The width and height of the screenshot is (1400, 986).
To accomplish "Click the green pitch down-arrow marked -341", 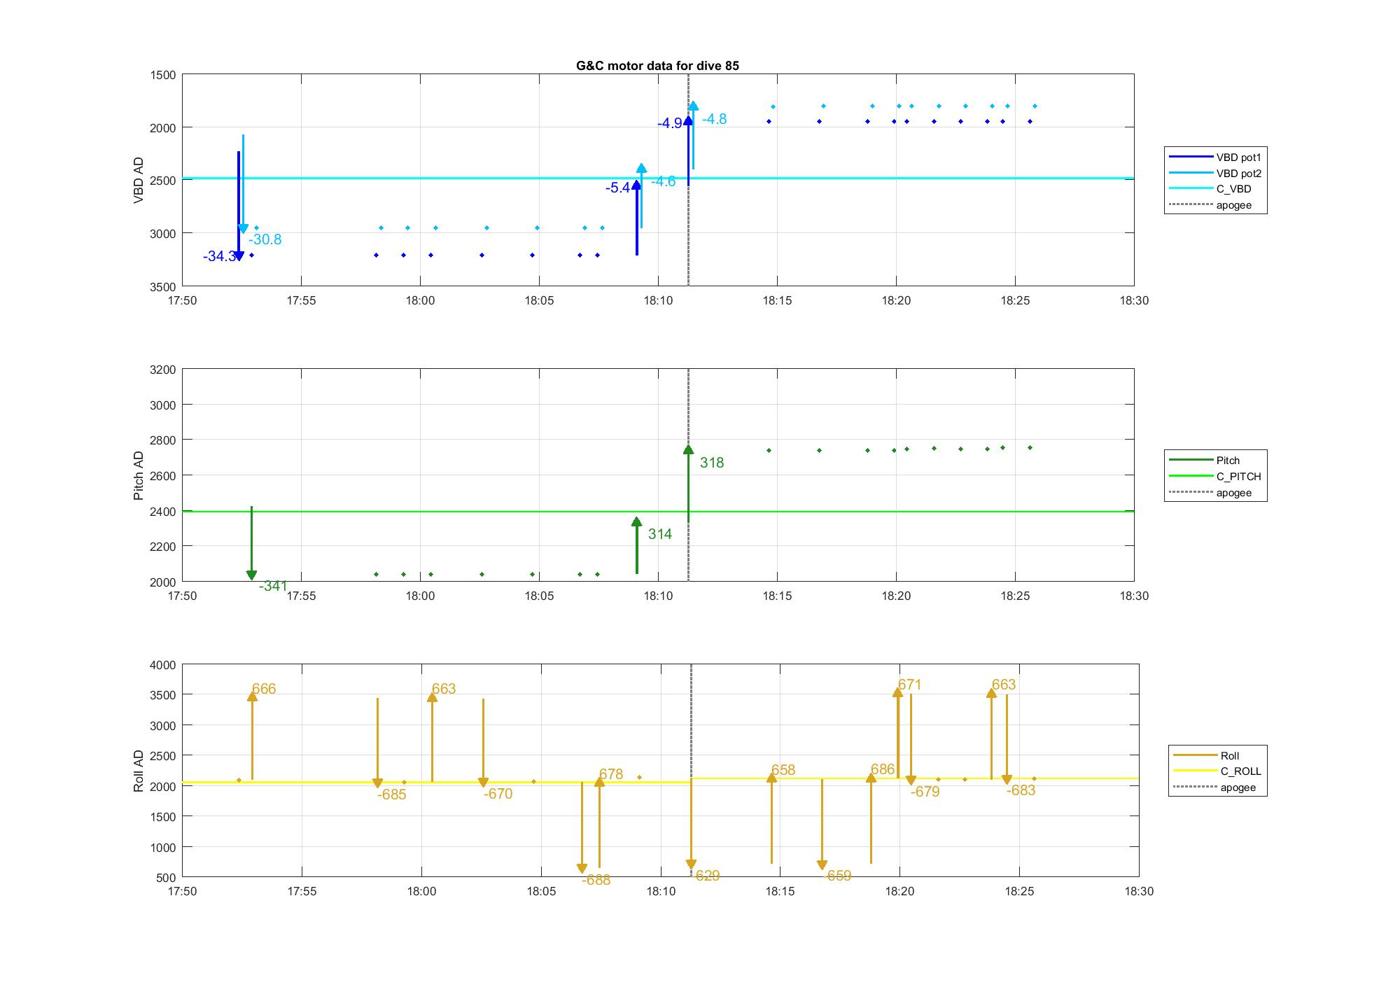I will click(252, 543).
